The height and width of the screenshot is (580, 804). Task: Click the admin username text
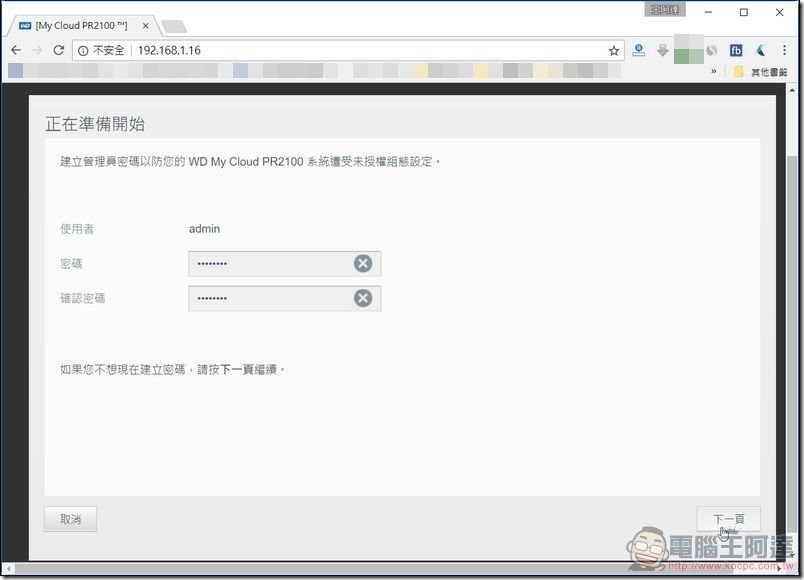point(204,229)
